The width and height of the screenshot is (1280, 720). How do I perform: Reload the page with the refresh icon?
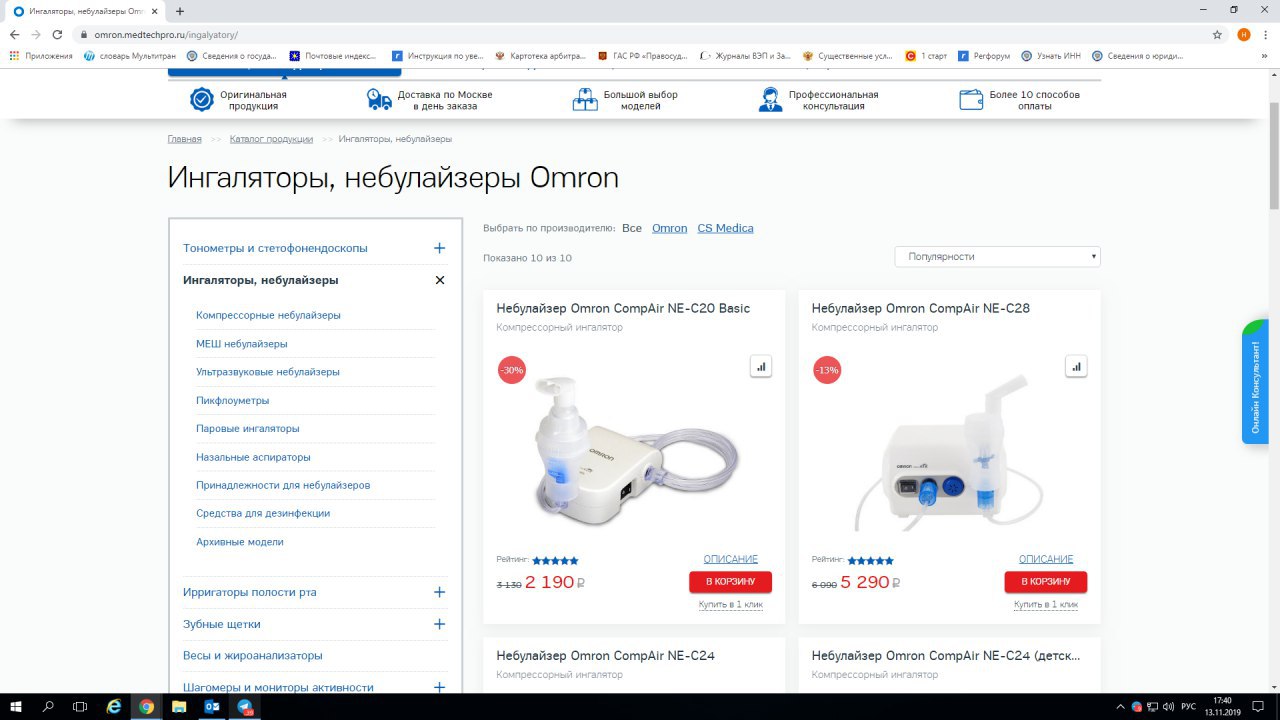click(57, 34)
